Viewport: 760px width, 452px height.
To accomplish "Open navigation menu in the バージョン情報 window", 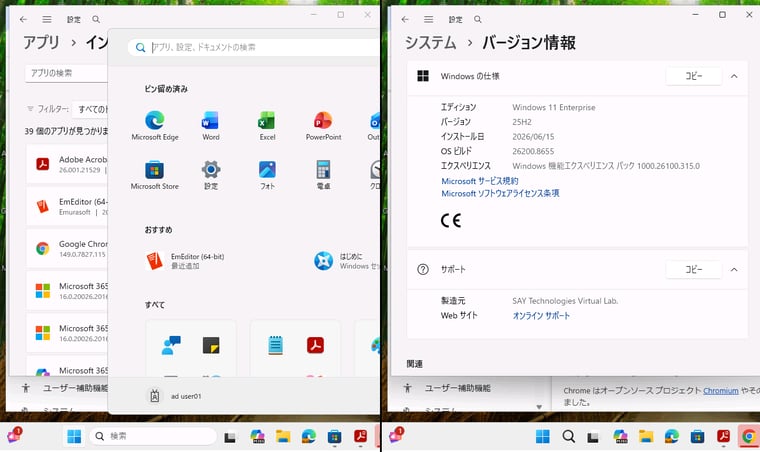I will click(x=428, y=19).
